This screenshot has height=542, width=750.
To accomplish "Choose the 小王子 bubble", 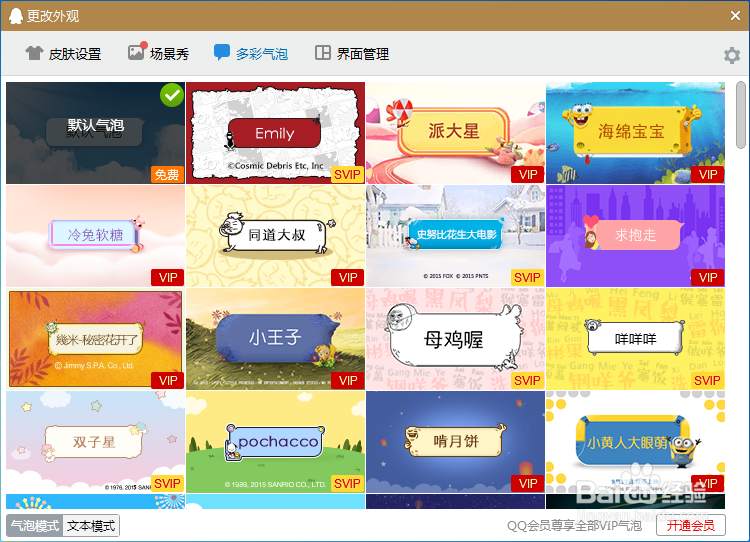I will point(275,339).
